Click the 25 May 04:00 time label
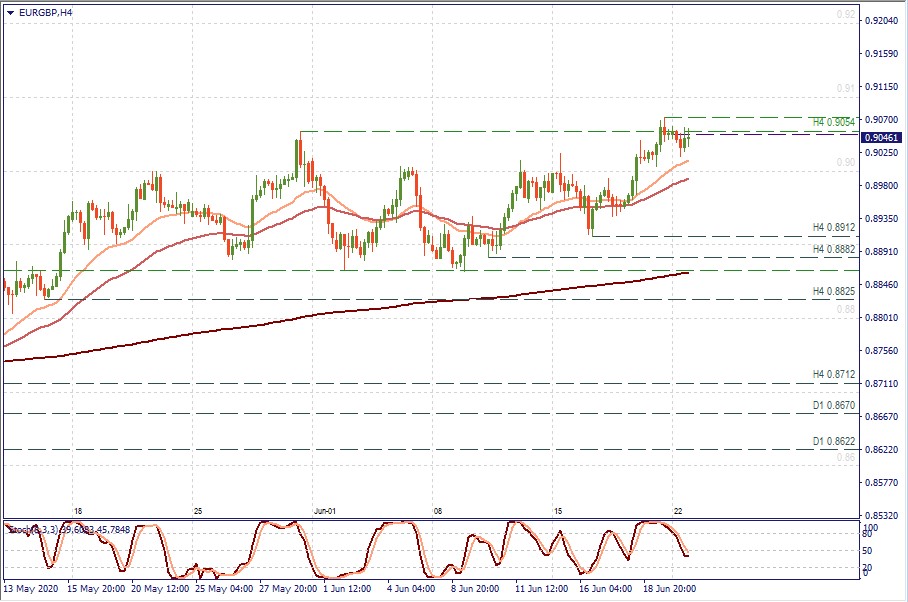908x602 pixels. click(224, 589)
